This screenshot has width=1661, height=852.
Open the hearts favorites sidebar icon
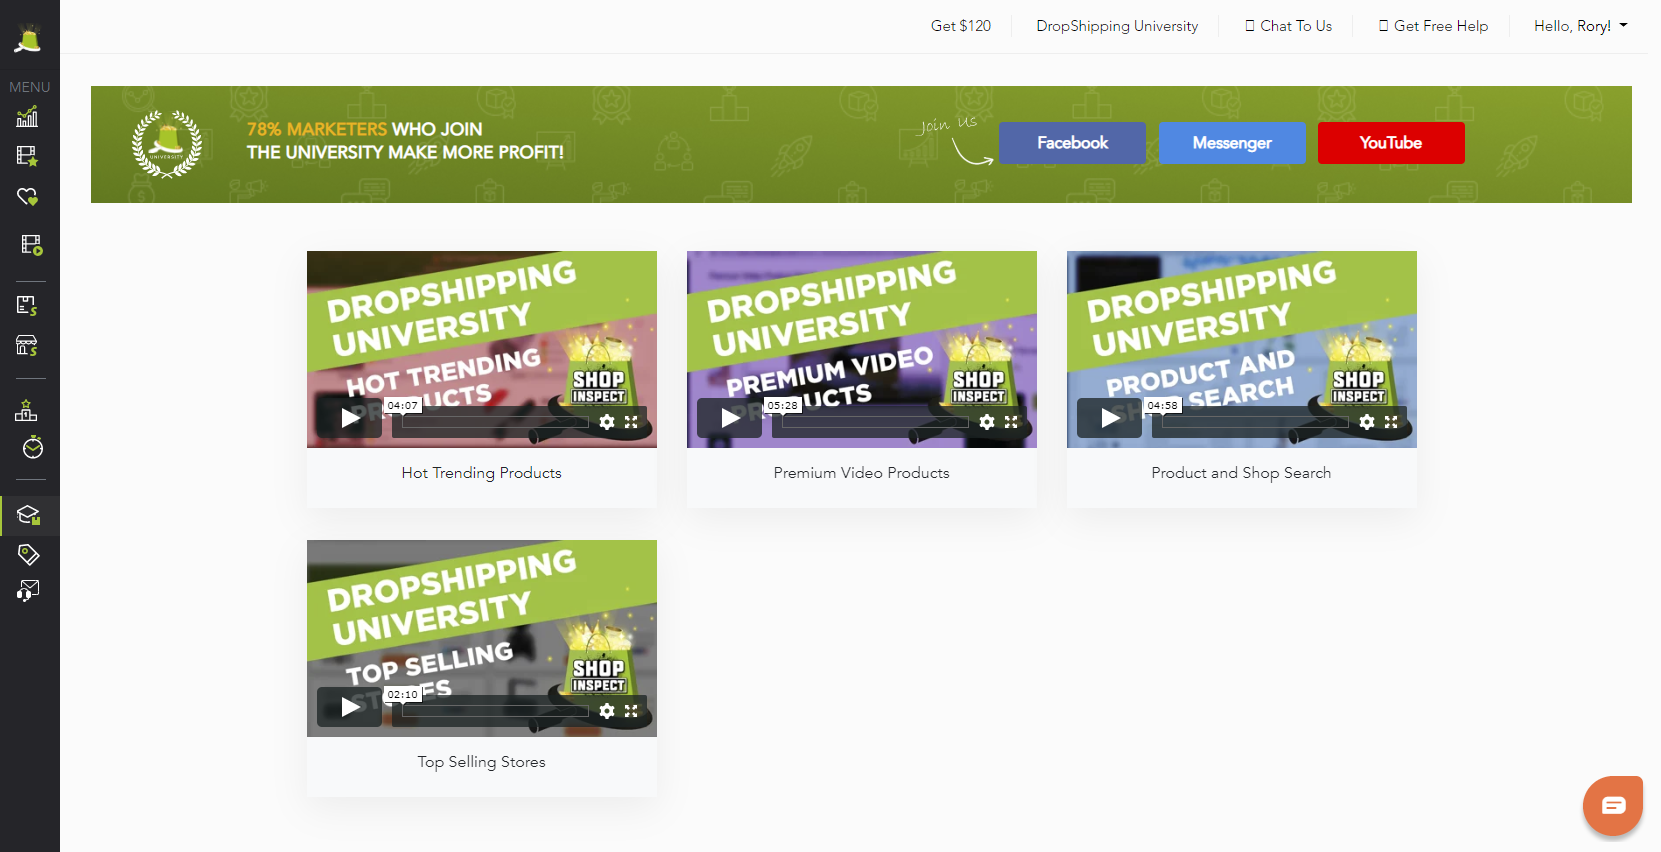pyautogui.click(x=28, y=197)
